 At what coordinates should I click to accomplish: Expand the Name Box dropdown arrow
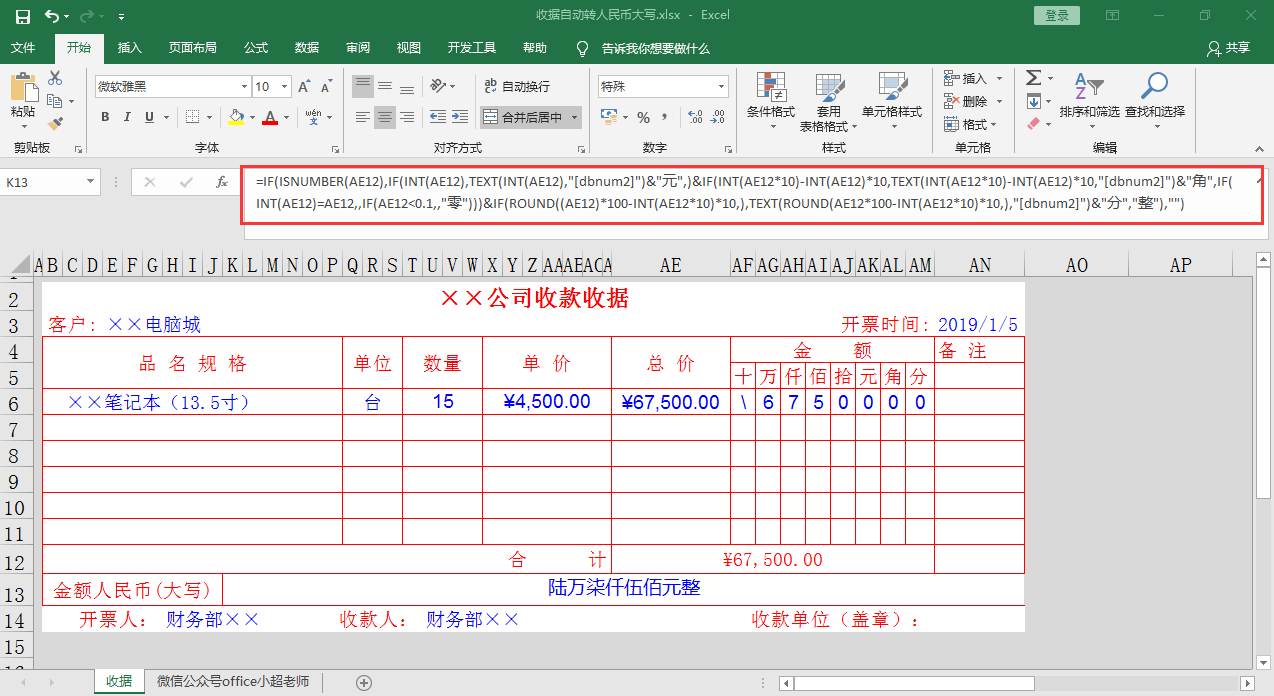coord(91,182)
